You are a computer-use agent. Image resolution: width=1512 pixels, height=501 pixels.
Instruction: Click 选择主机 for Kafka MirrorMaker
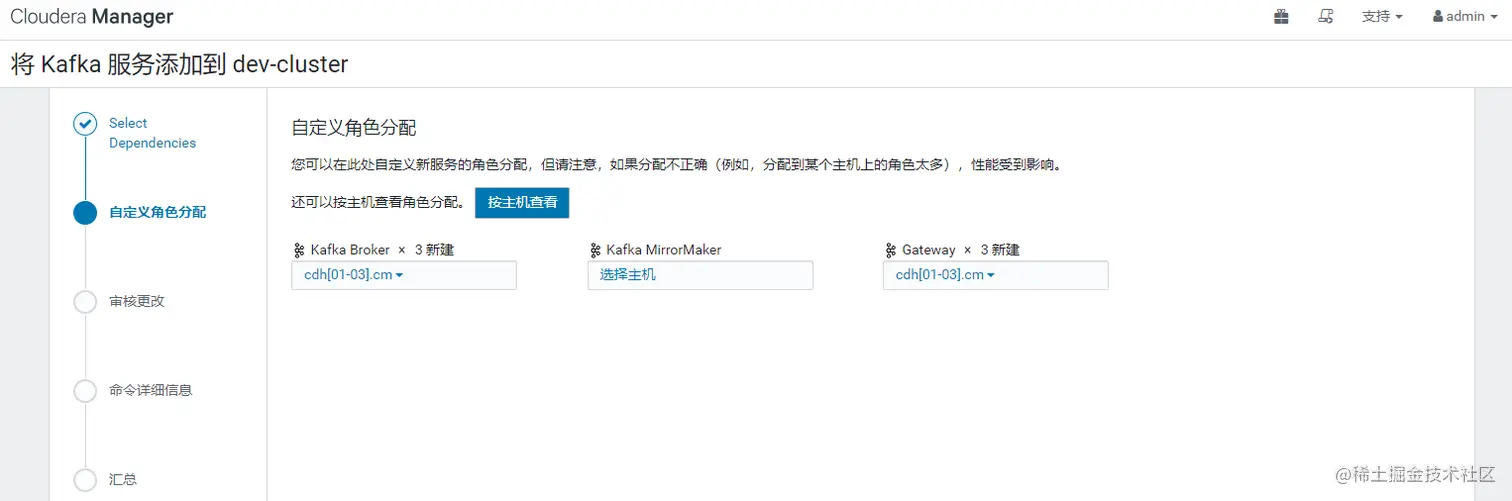[700, 275]
